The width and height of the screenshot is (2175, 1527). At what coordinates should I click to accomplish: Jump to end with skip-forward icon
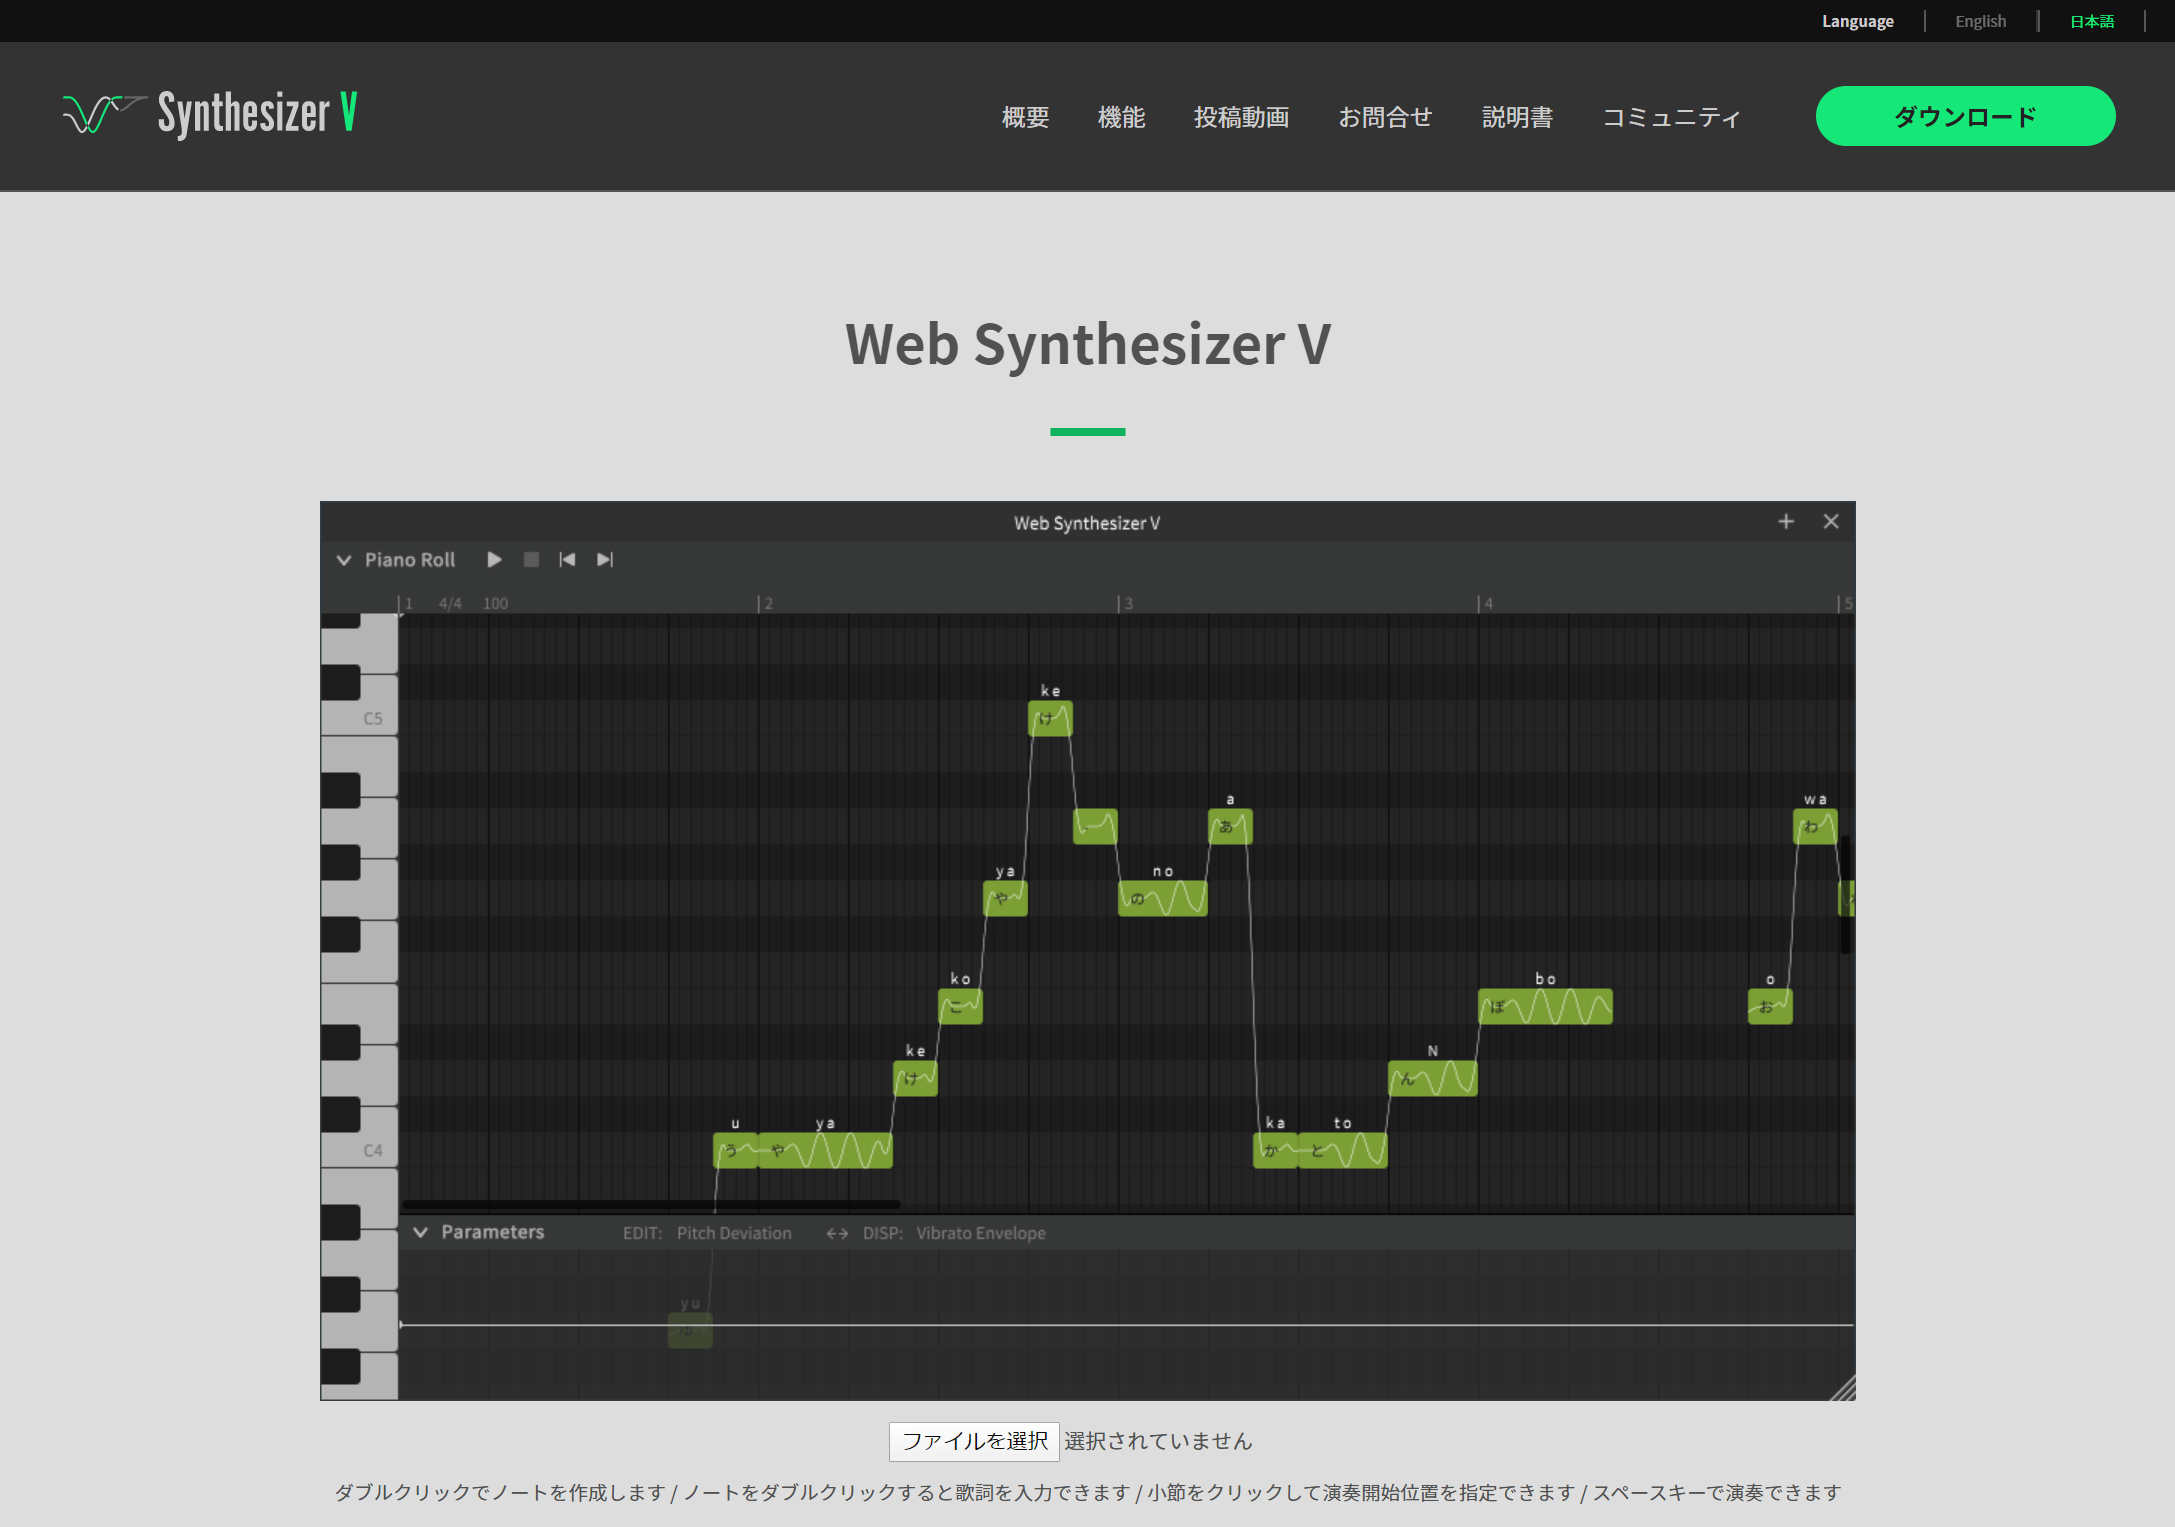tap(605, 560)
